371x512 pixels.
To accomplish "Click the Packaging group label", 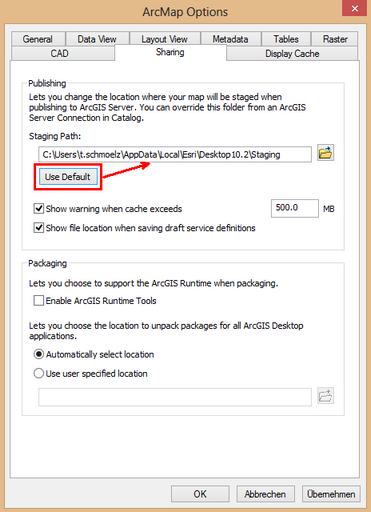I will (47, 263).
